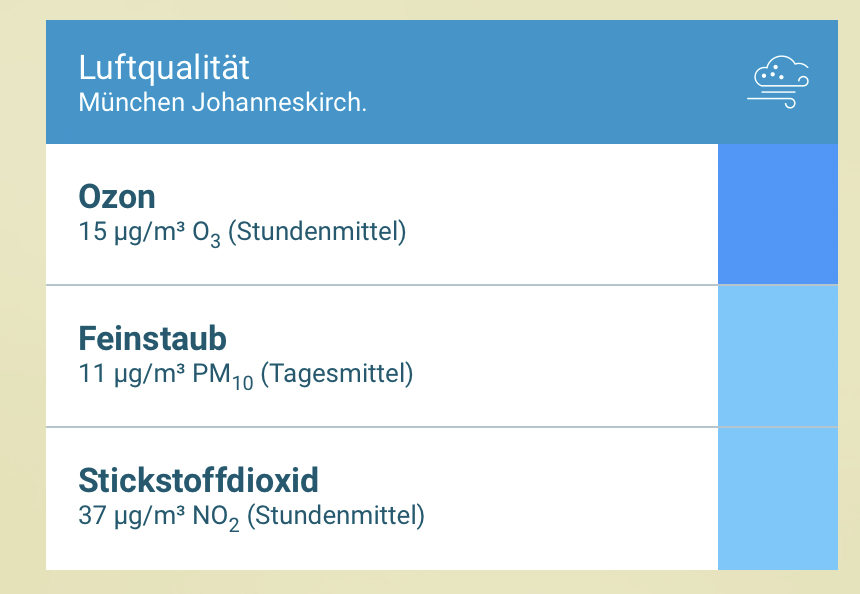Open the Feinstaub row heading
860x594 pixels.
pos(152,339)
